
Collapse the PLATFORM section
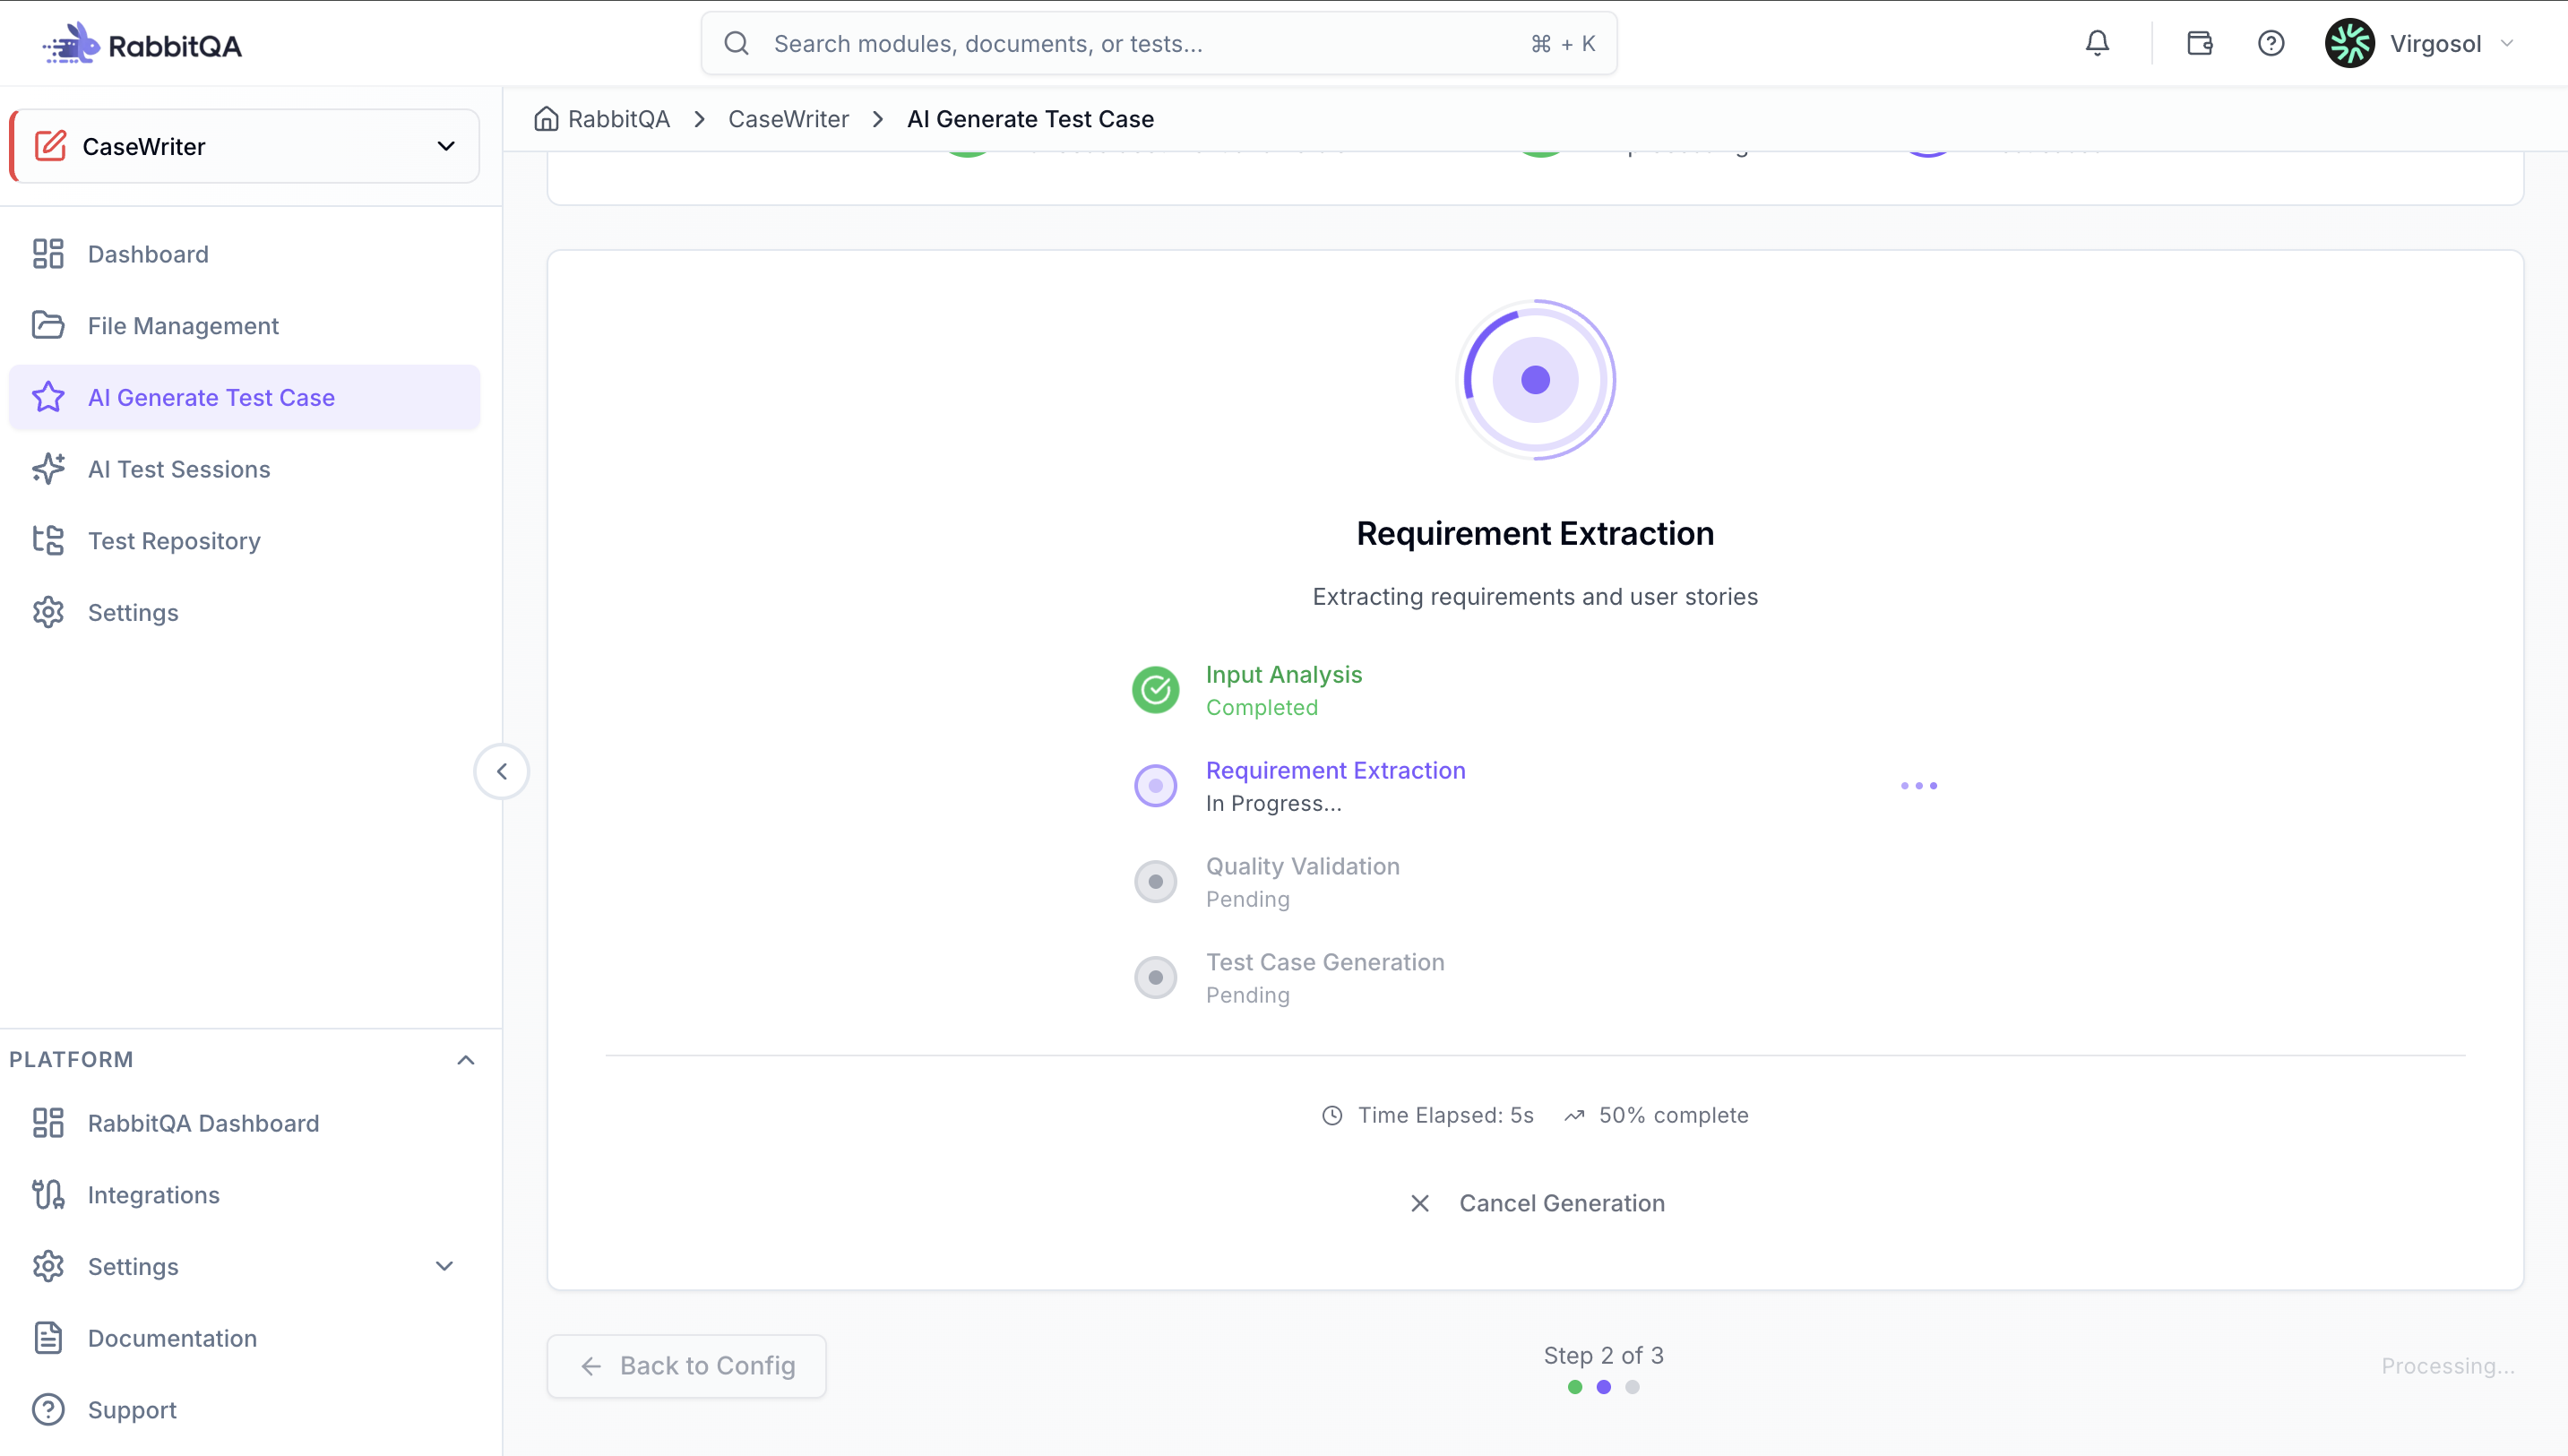click(x=465, y=1060)
